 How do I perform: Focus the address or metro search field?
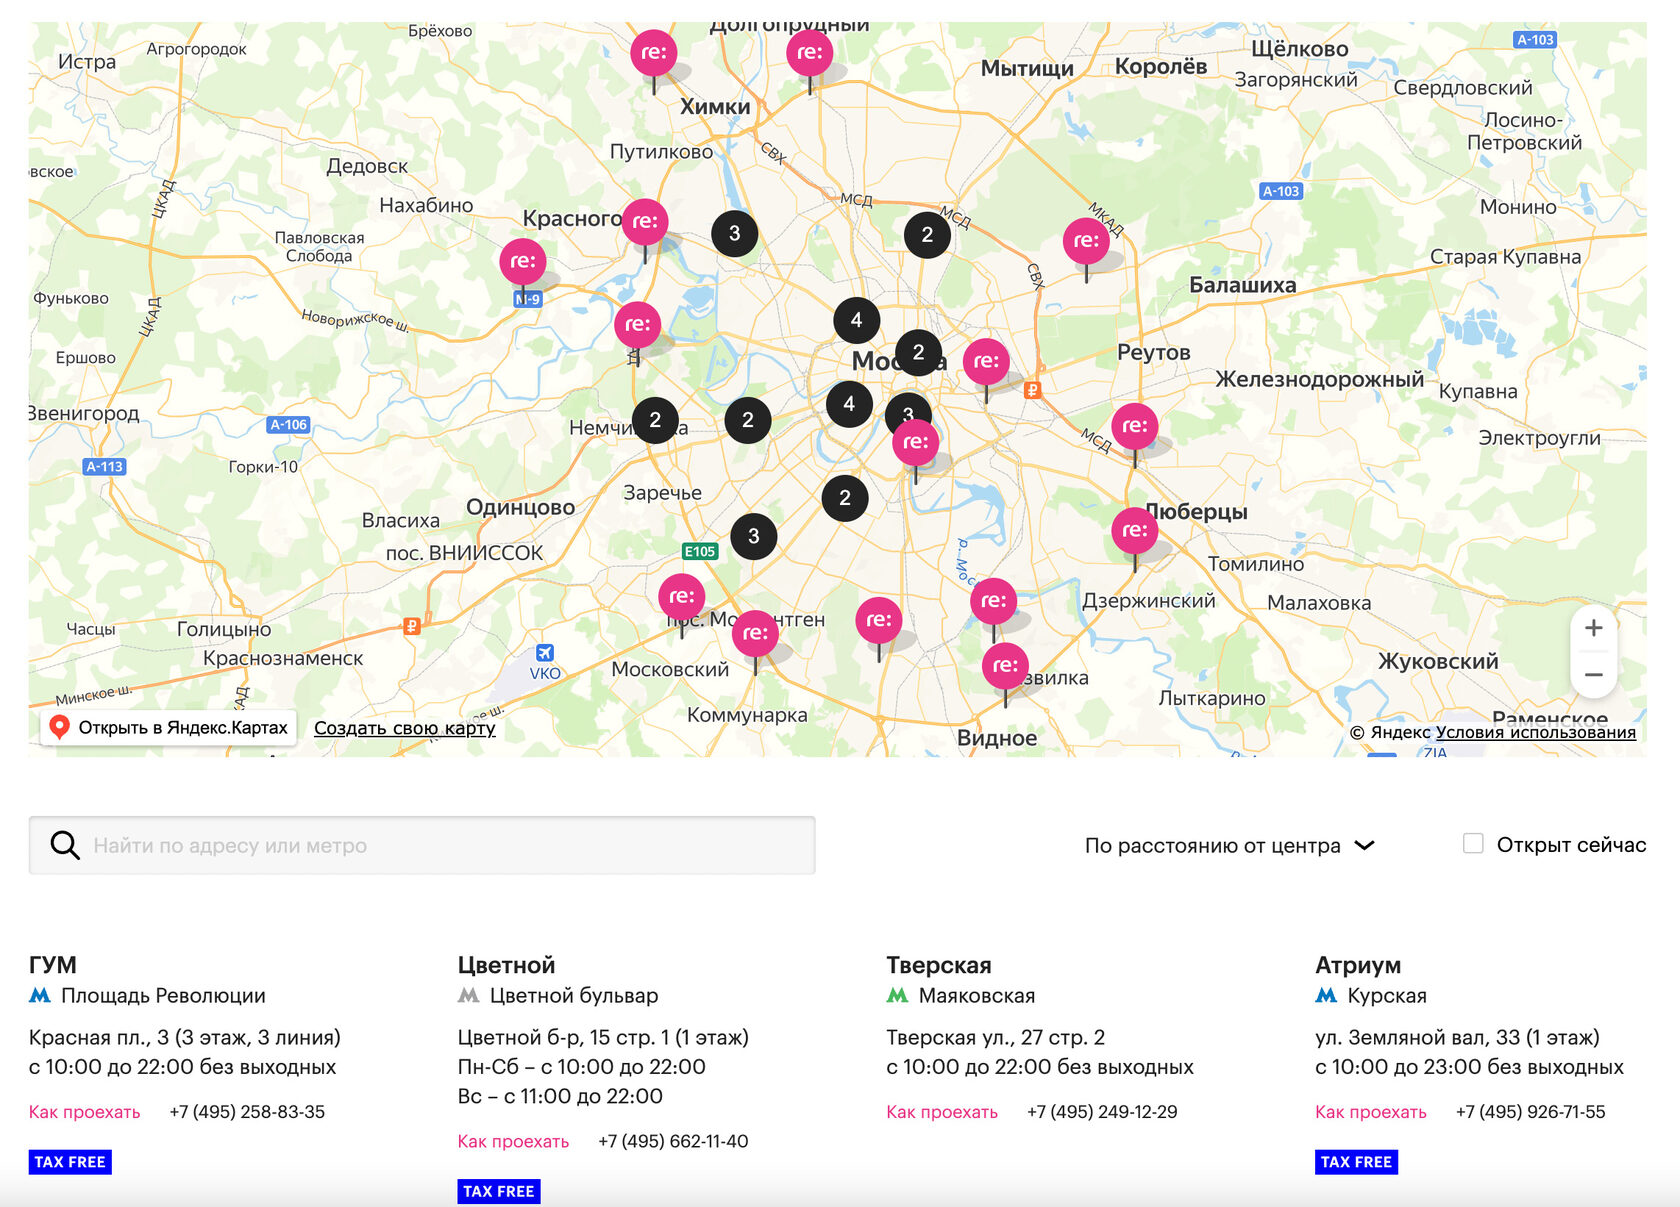(422, 845)
